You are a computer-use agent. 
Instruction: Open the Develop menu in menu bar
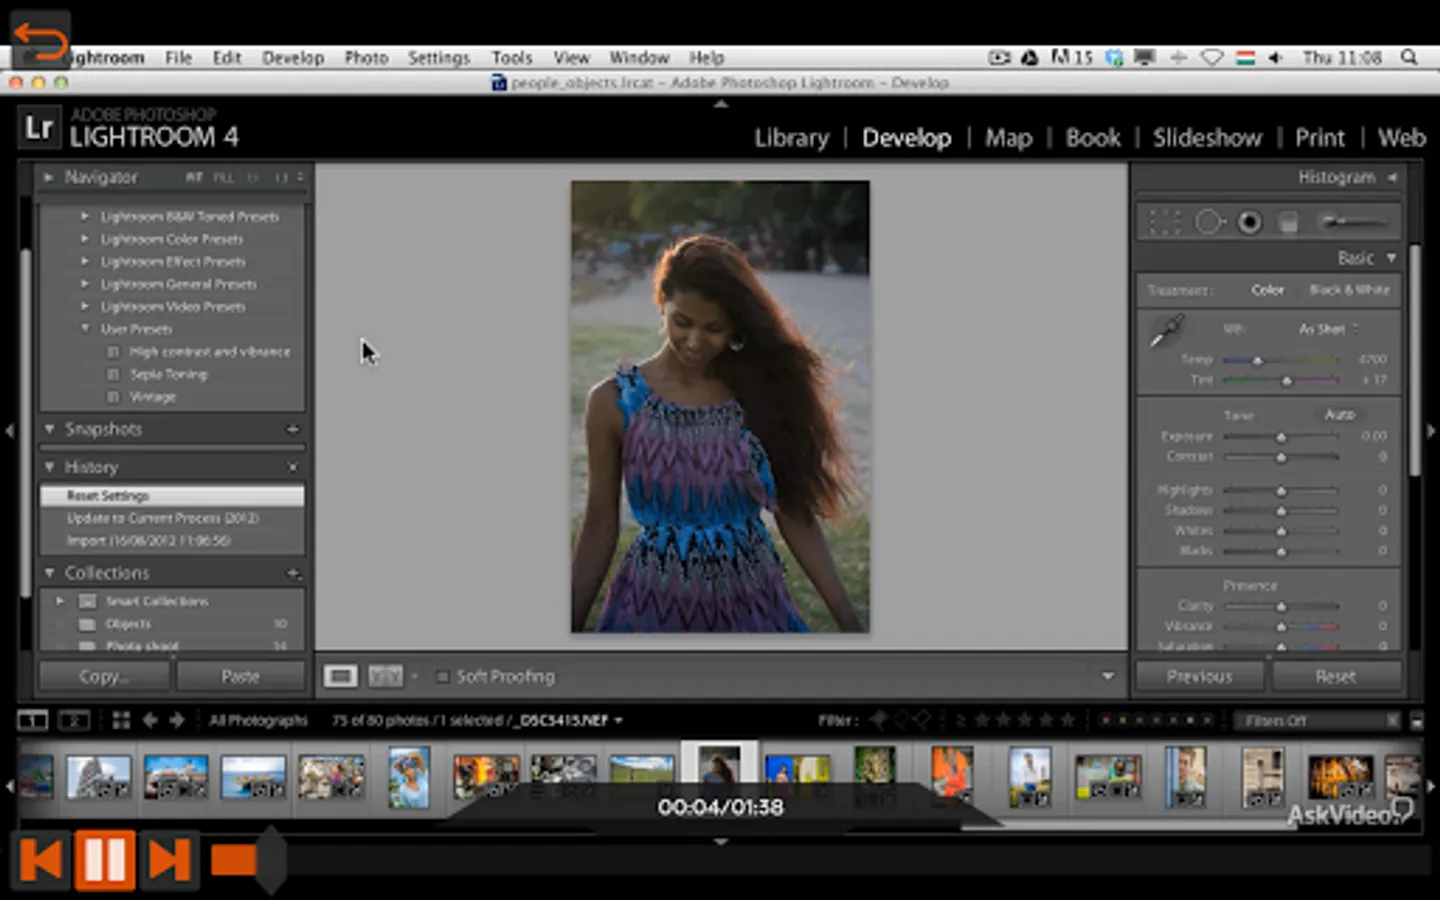click(x=292, y=58)
